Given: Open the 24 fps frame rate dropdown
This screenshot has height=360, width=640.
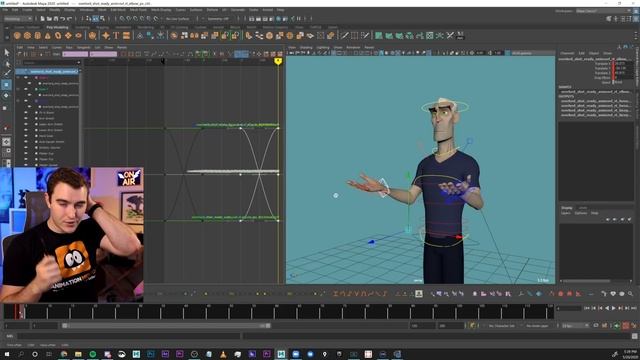Looking at the screenshot, I should [575, 326].
